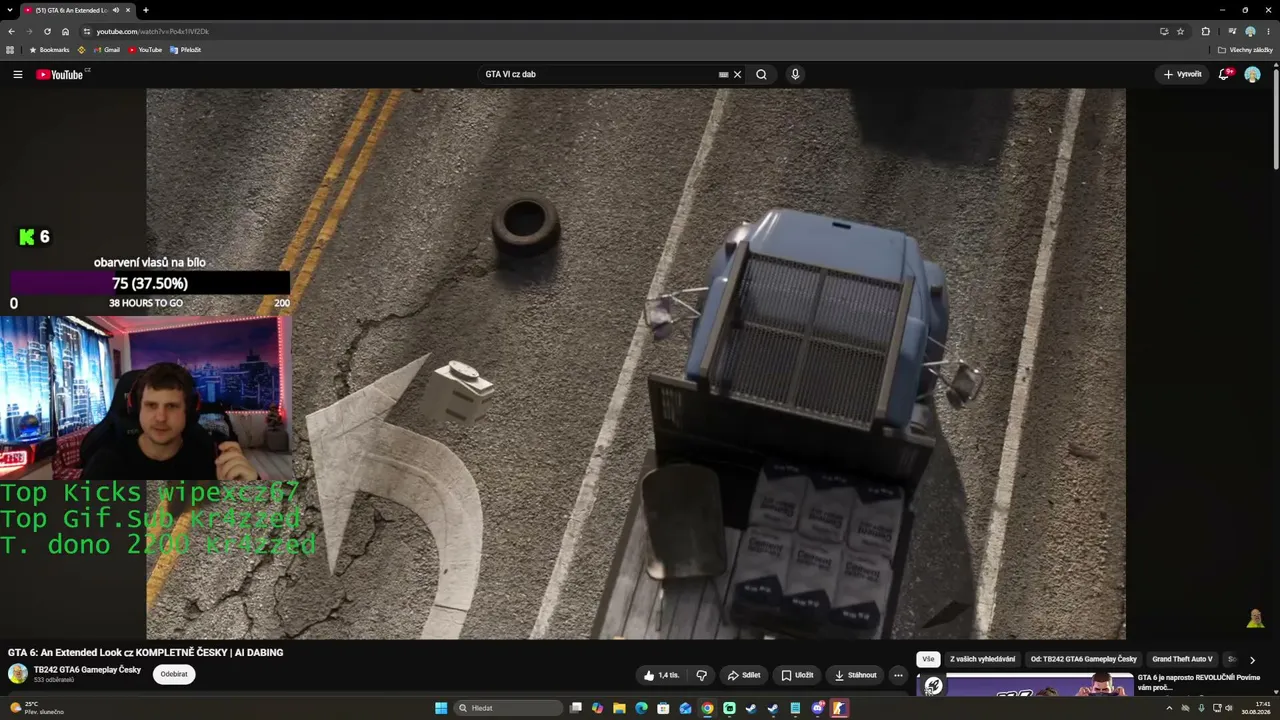Save the video with Uložit
This screenshot has width=1280, height=720.
(x=797, y=675)
